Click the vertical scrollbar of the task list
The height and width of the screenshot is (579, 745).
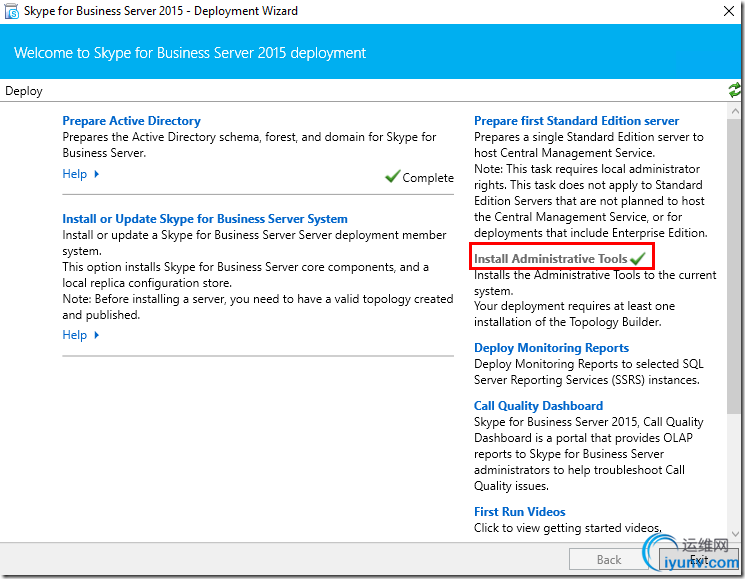point(735,270)
